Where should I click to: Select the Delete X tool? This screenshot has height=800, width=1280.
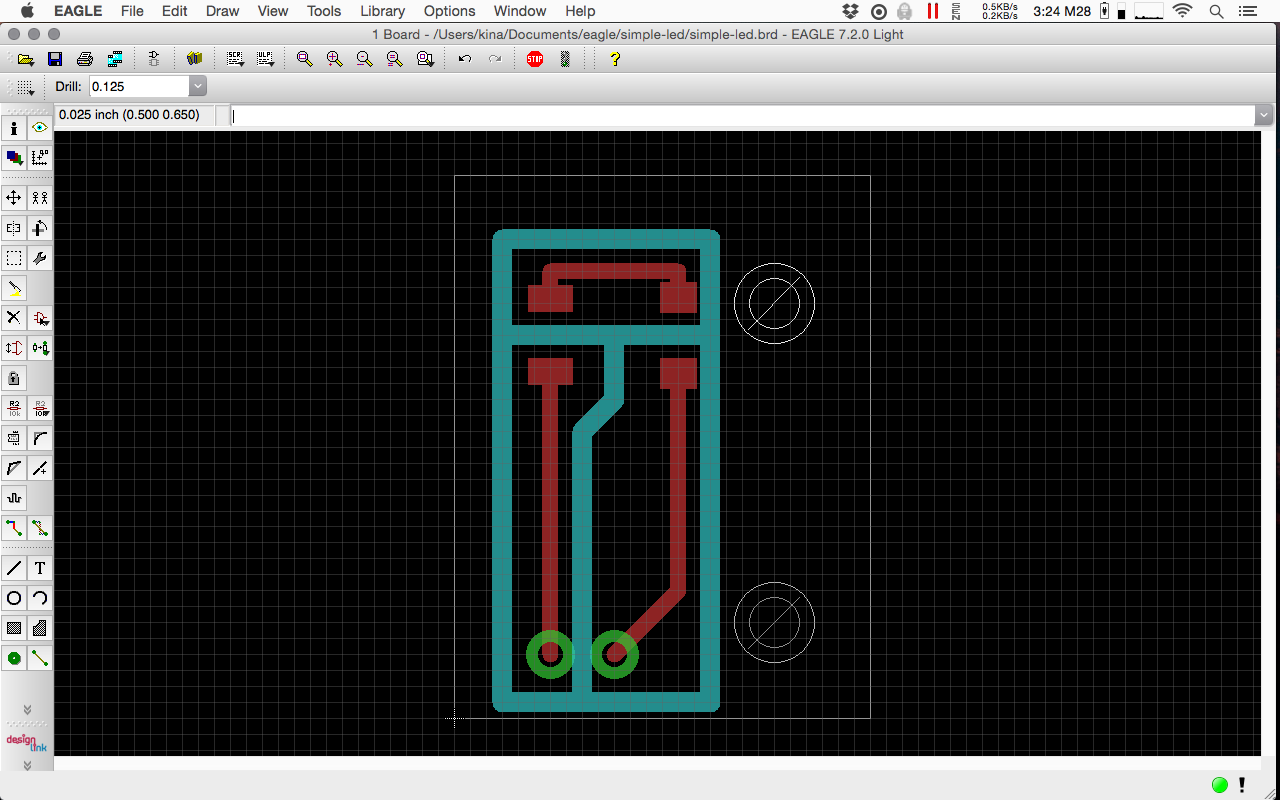[x=14, y=318]
